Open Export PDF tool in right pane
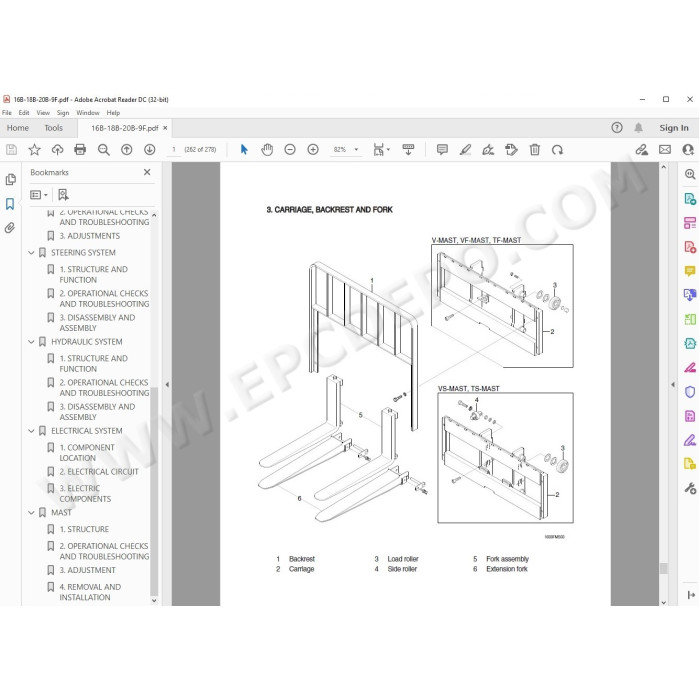This screenshot has height=700, width=700. 690,198
